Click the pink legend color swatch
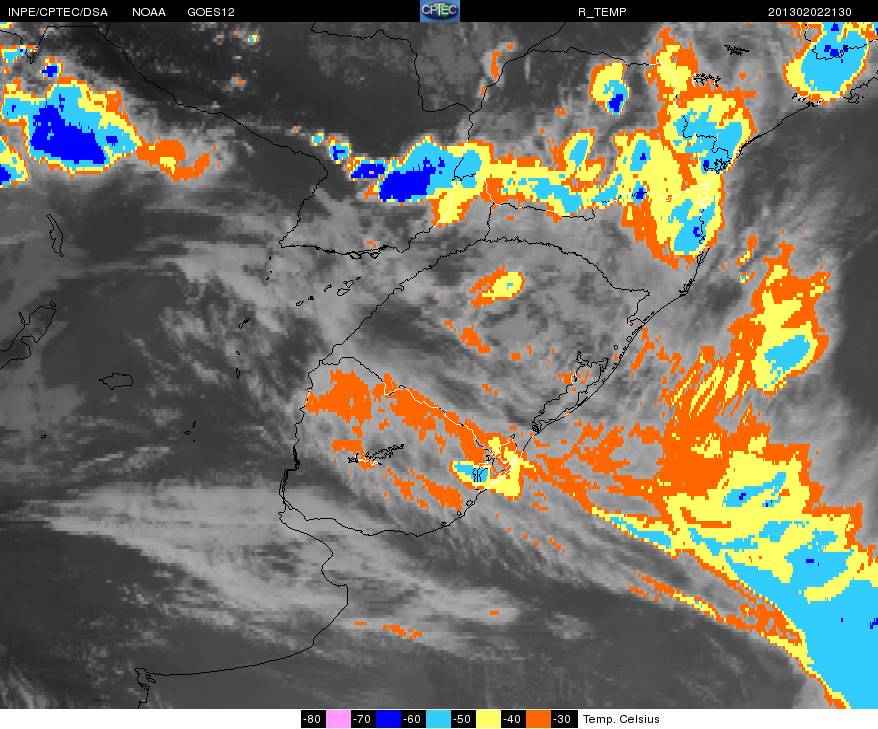This screenshot has height=729, width=878. pos(338,719)
